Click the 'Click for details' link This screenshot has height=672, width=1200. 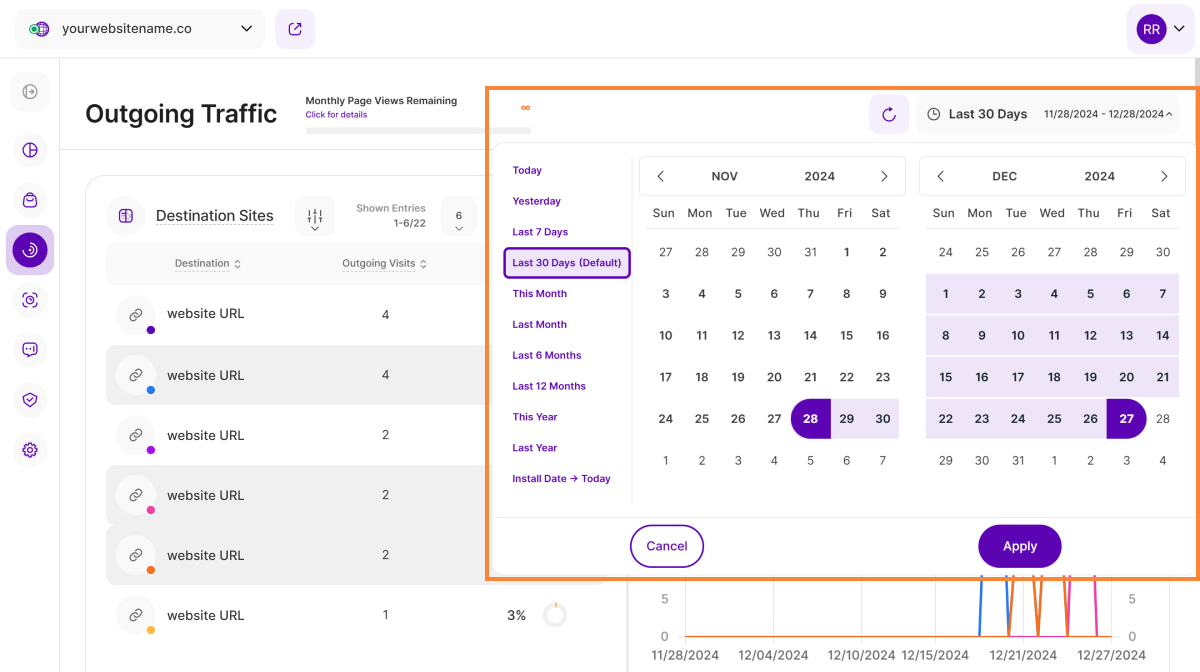click(x=336, y=115)
